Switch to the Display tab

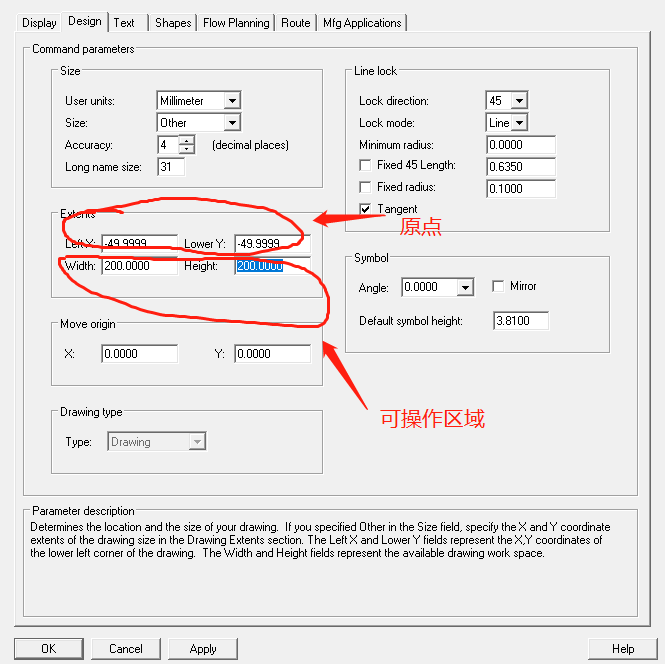pyautogui.click(x=39, y=22)
